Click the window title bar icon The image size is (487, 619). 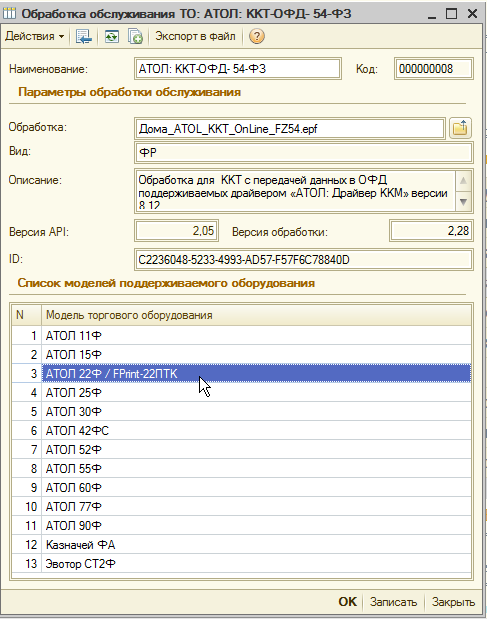tap(9, 13)
